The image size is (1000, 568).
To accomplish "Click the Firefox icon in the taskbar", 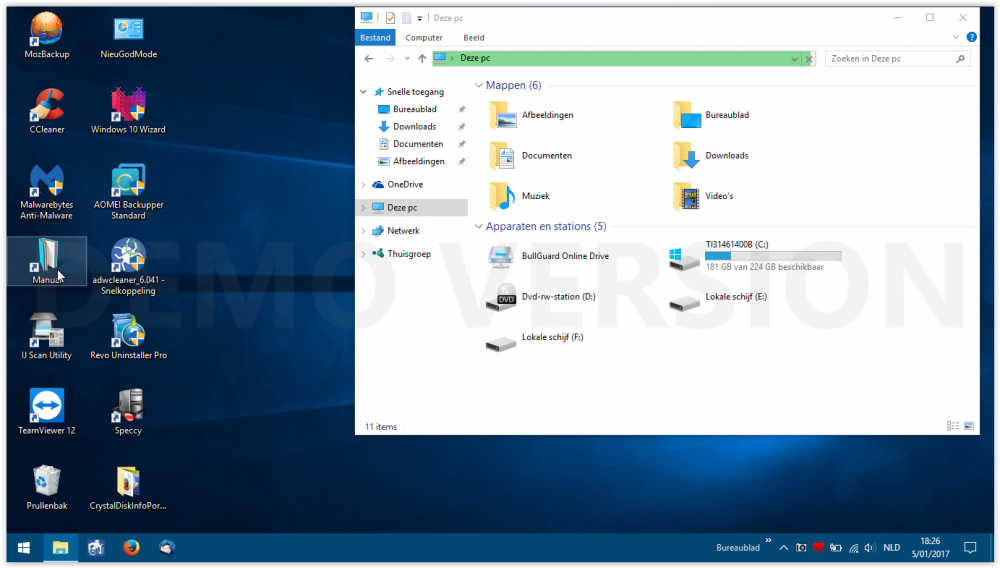I will click(130, 547).
